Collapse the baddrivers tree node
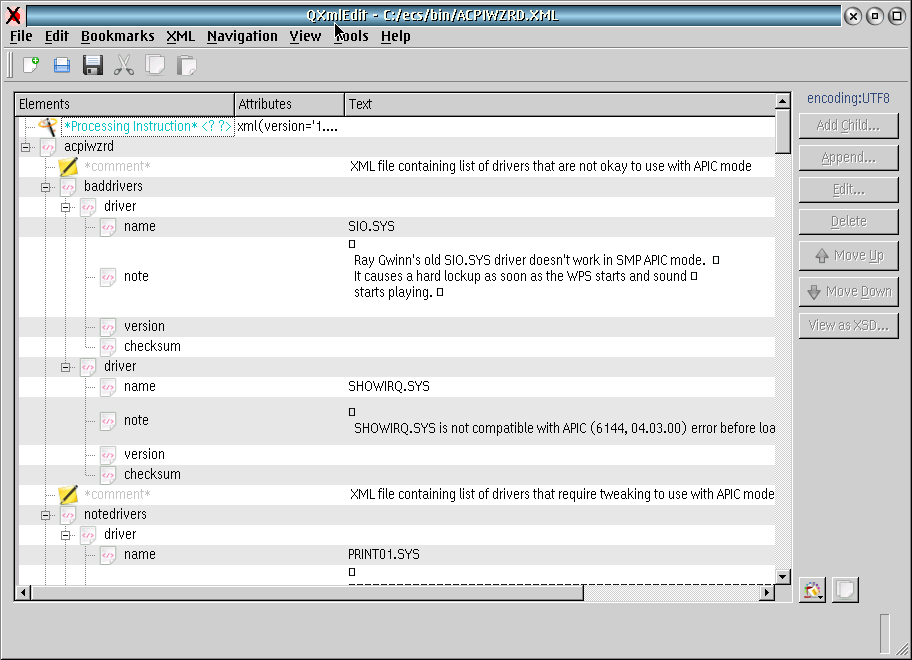Screen dimensions: 912x660 46,187
